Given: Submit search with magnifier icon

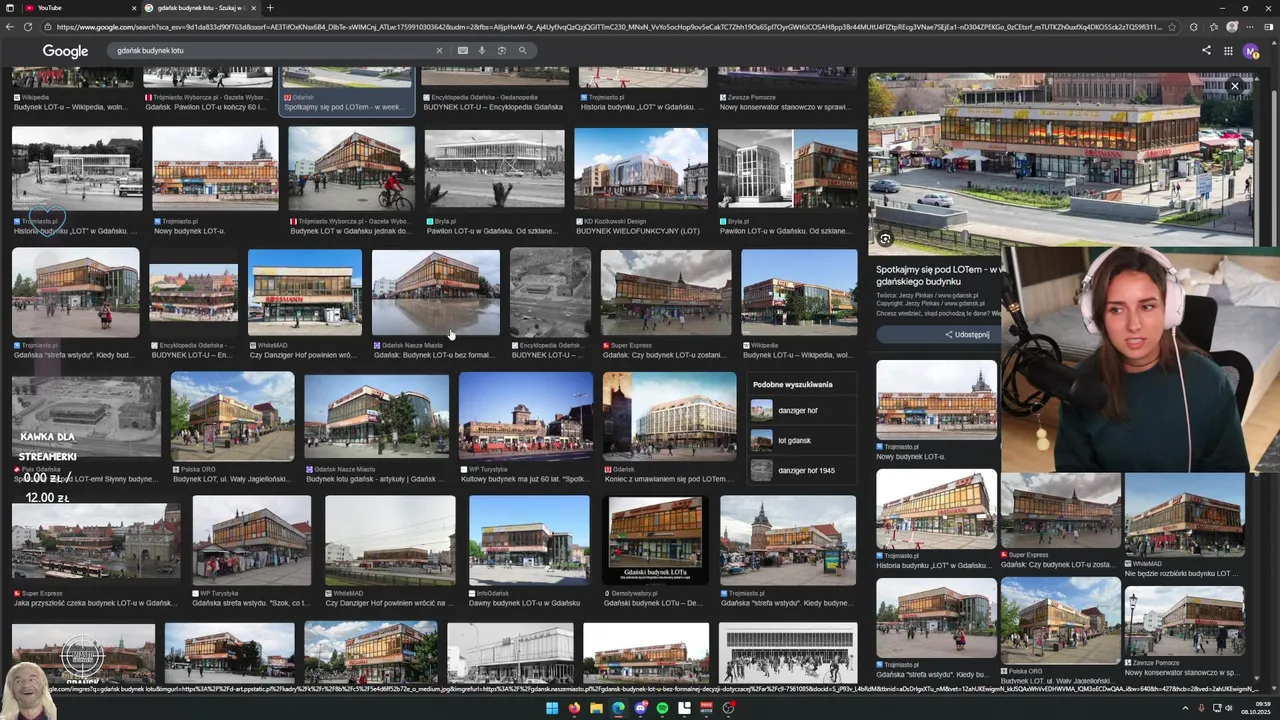Looking at the screenshot, I should click(x=522, y=50).
